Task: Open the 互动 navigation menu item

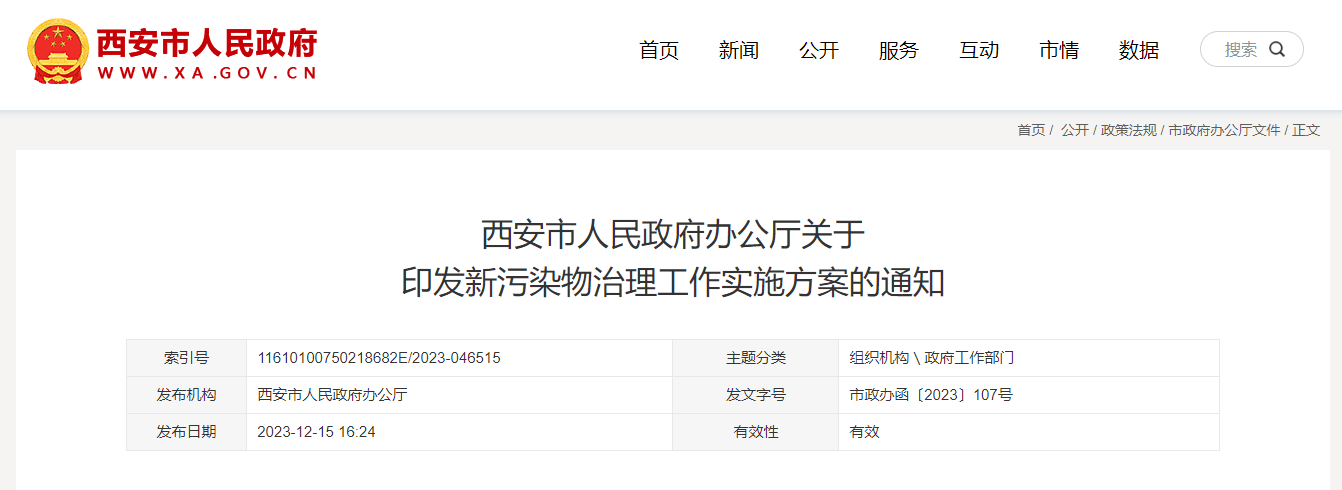Action: [x=979, y=50]
